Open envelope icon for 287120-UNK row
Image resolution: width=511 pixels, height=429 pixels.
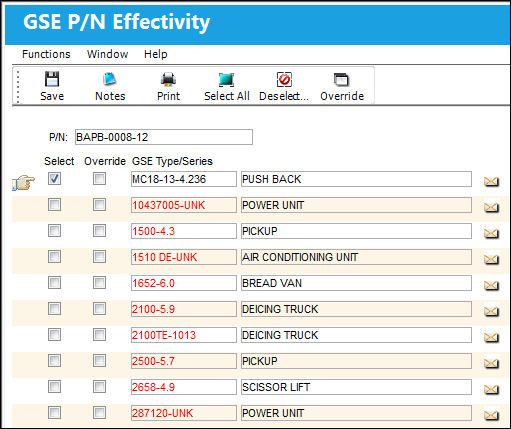point(491,415)
